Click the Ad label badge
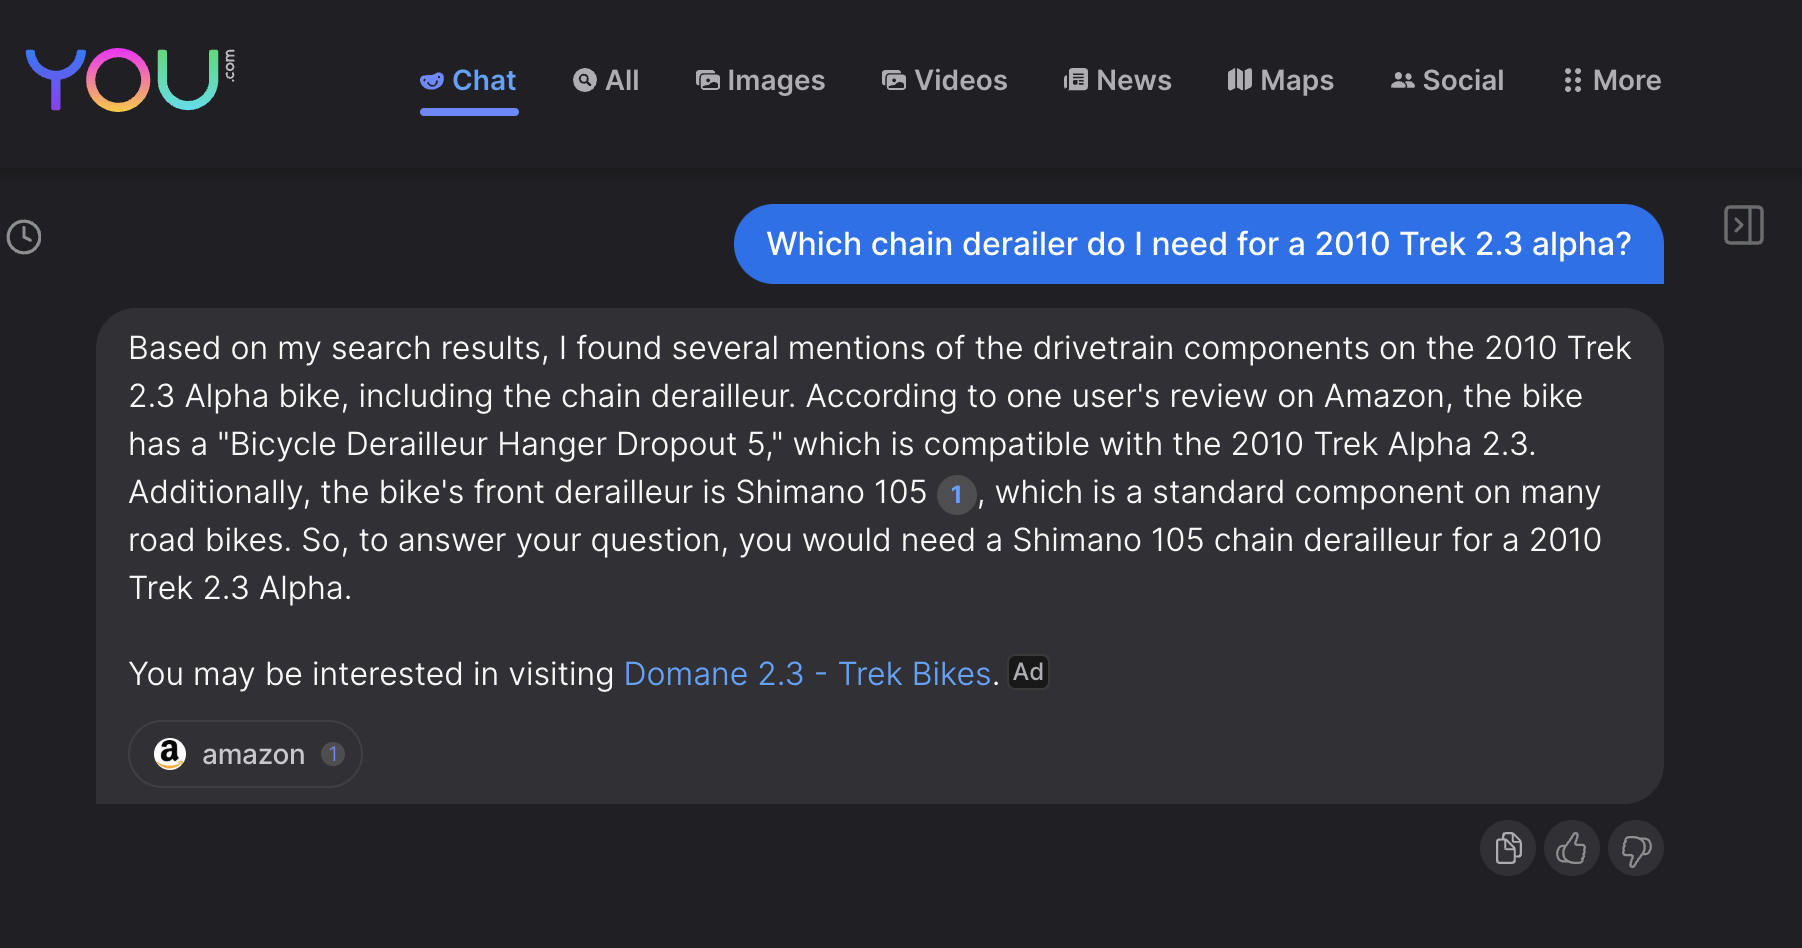This screenshot has width=1802, height=948. pos(1028,672)
